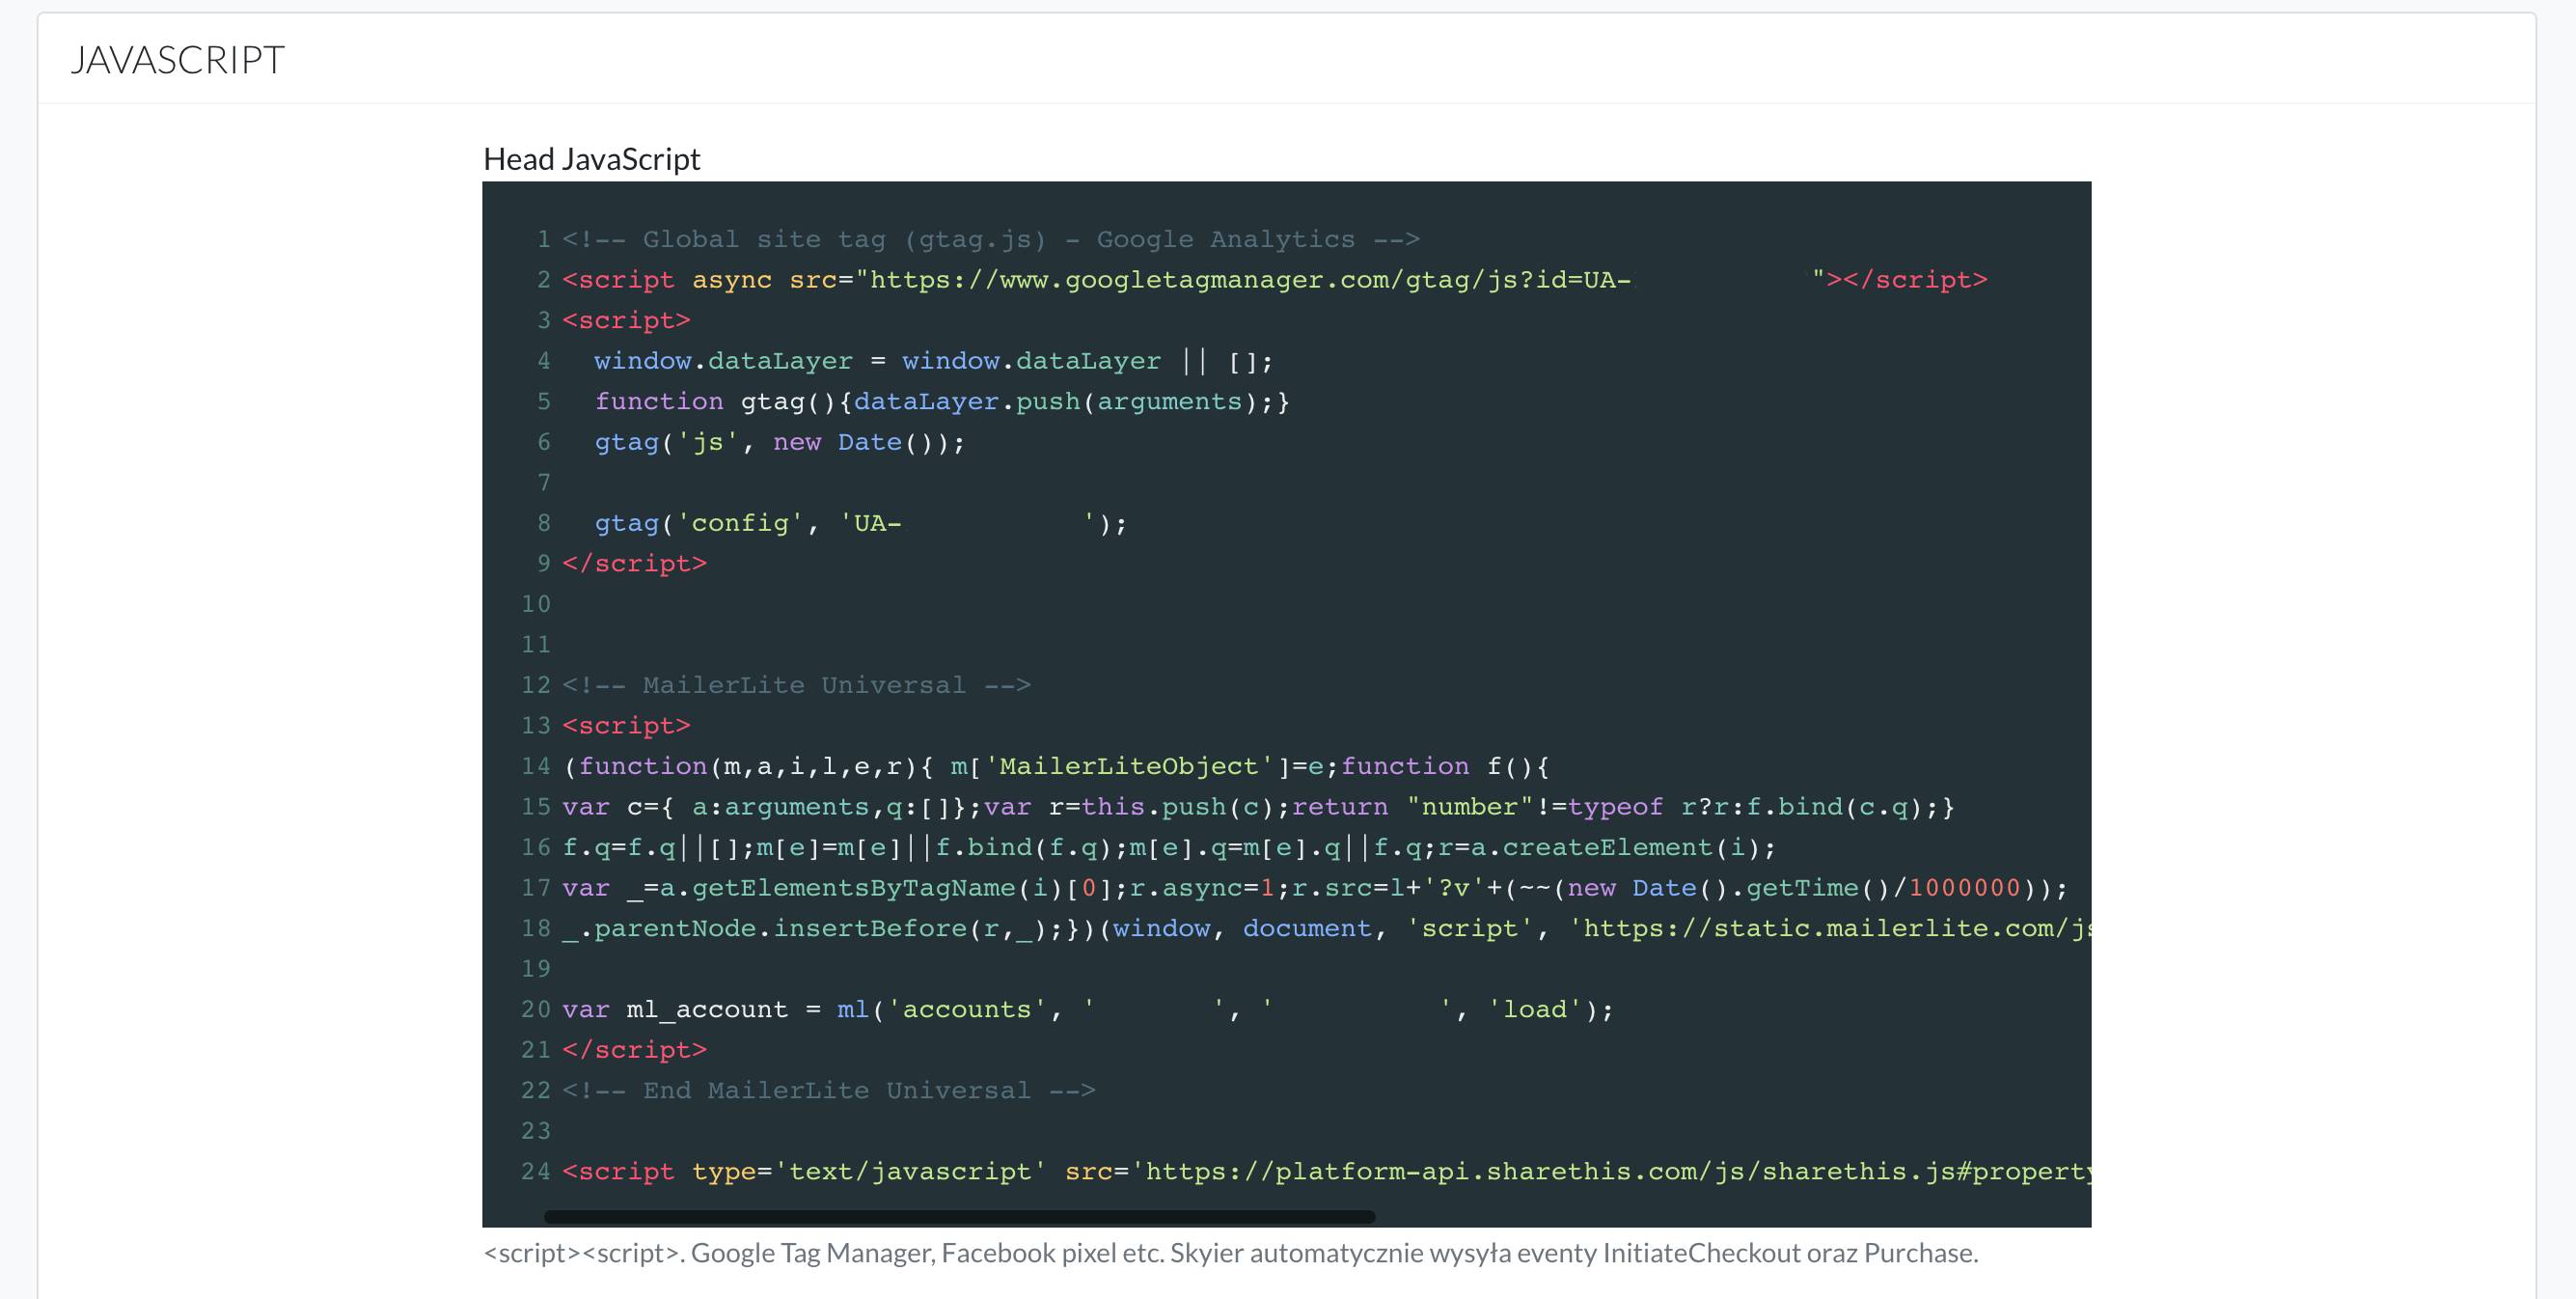Click line 18 parentNode.insertBefore code
This screenshot has height=1299, width=2576.
[1326, 928]
